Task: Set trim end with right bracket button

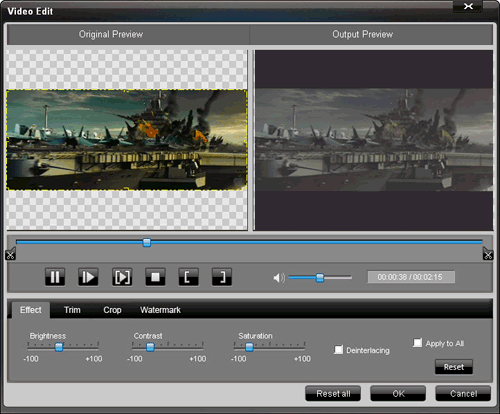Action: click(222, 277)
